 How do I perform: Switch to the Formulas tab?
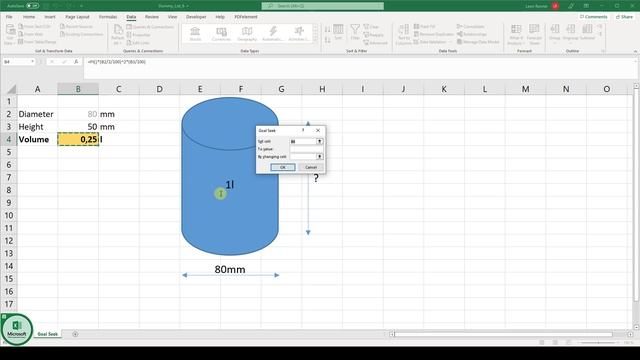108,17
